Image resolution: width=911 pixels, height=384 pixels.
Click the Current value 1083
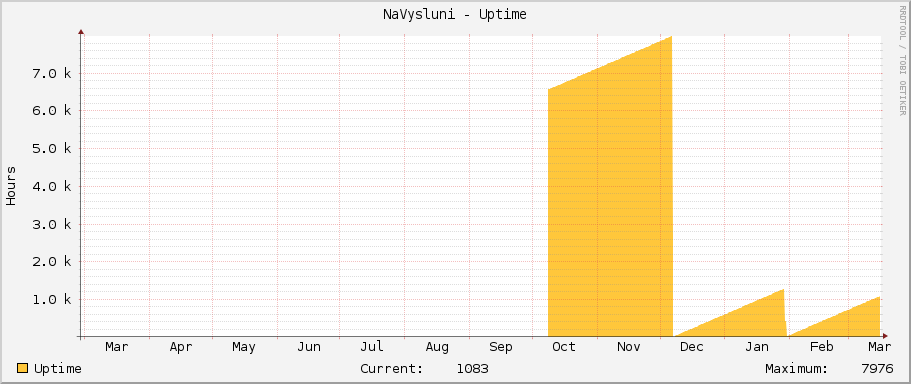pos(472,369)
